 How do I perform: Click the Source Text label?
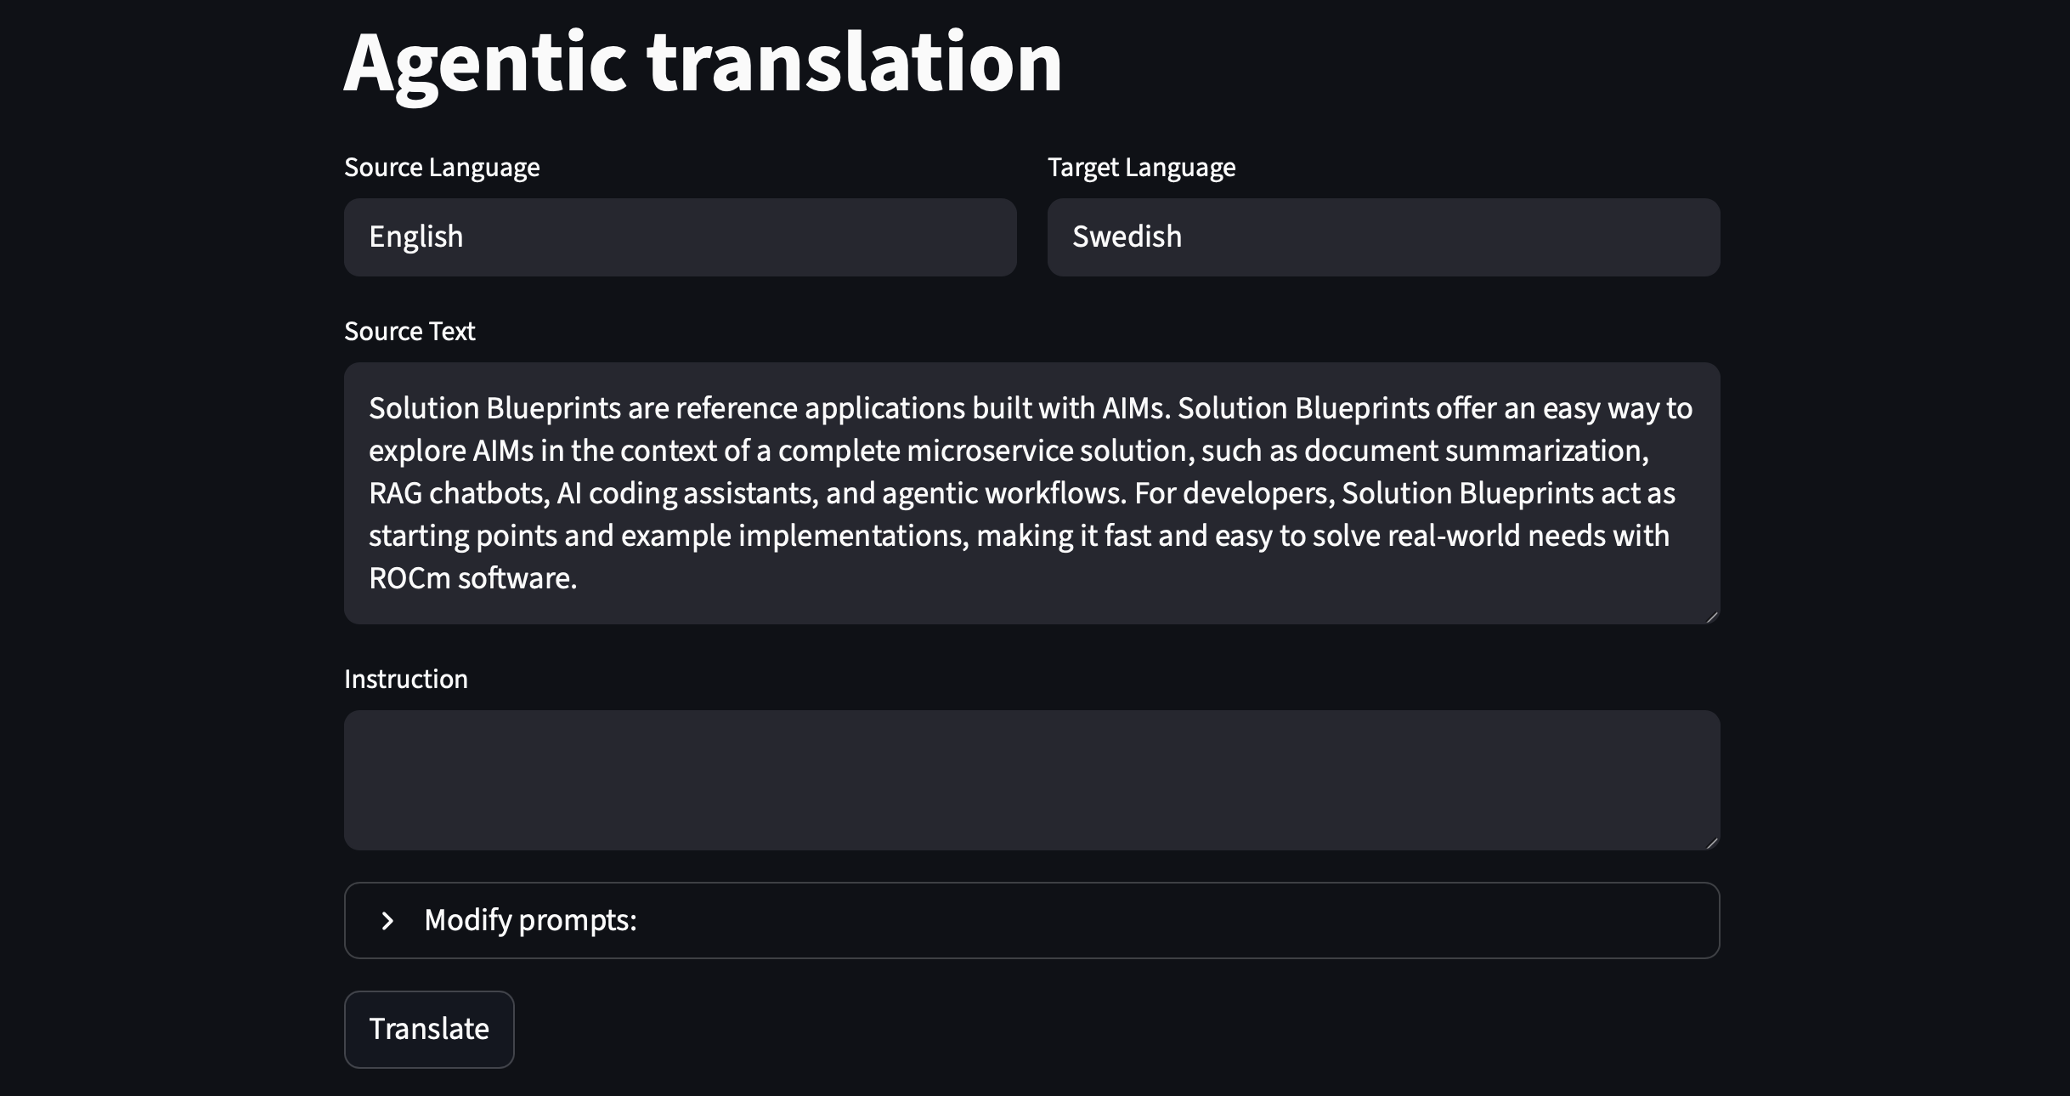click(x=409, y=331)
